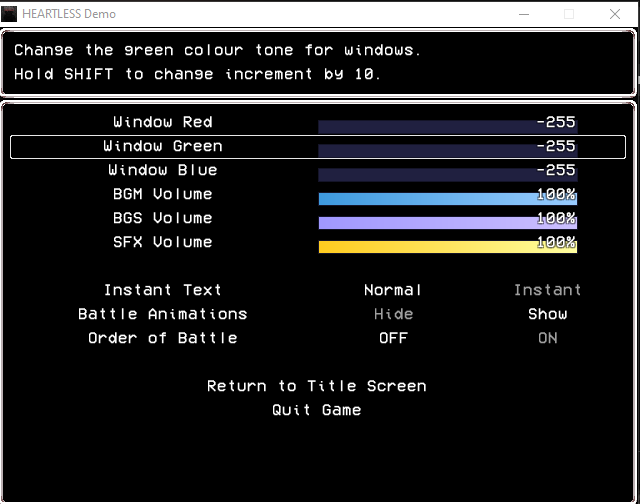The height and width of the screenshot is (504, 640).
Task: Choose Hide for Battle Animations
Action: click(393, 314)
